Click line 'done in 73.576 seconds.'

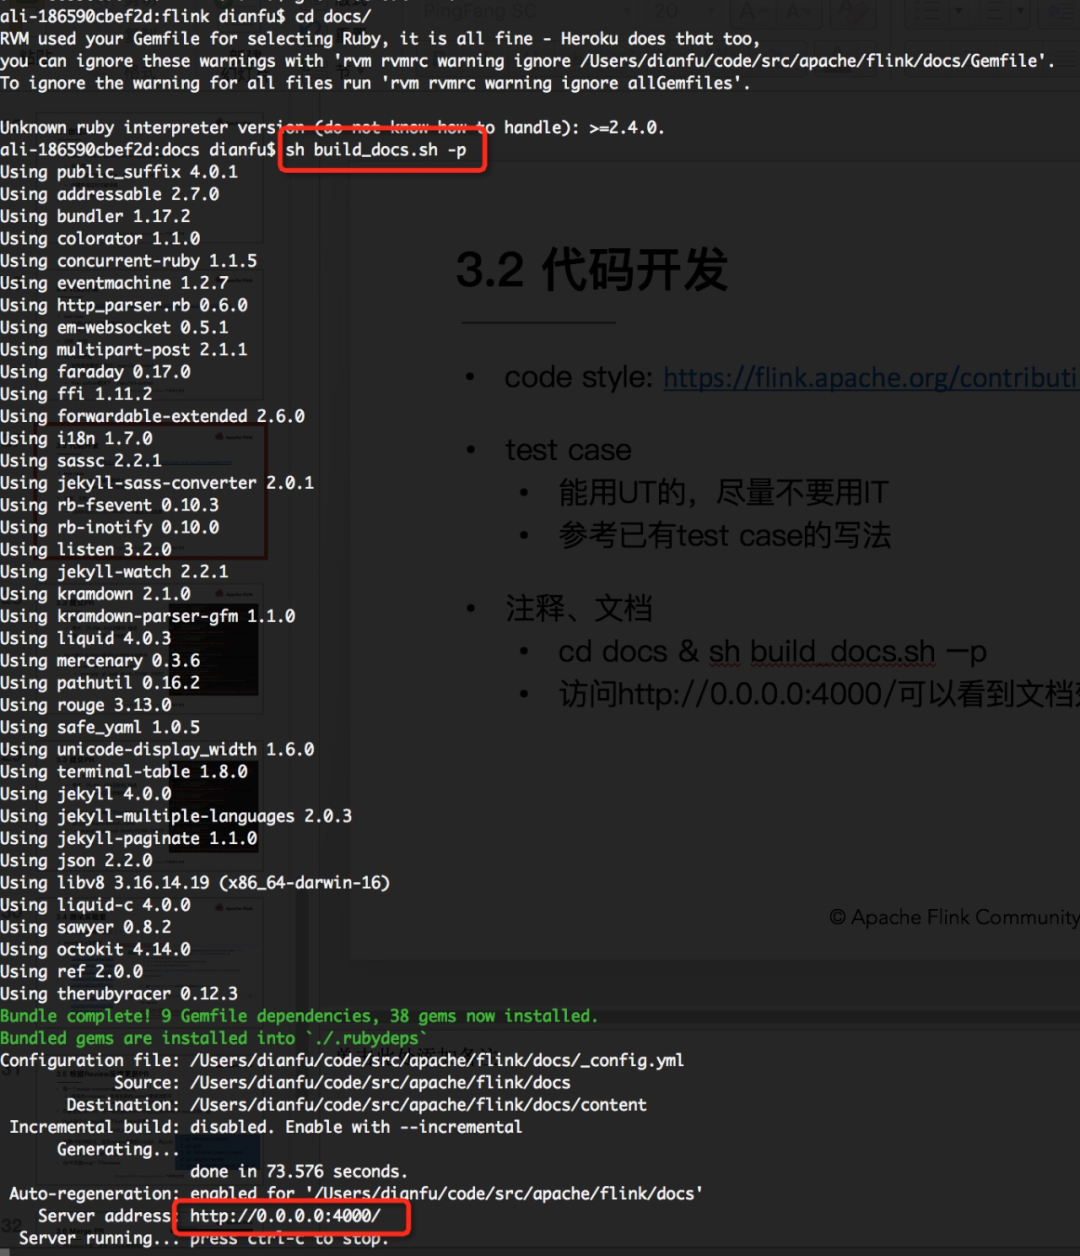(299, 1171)
